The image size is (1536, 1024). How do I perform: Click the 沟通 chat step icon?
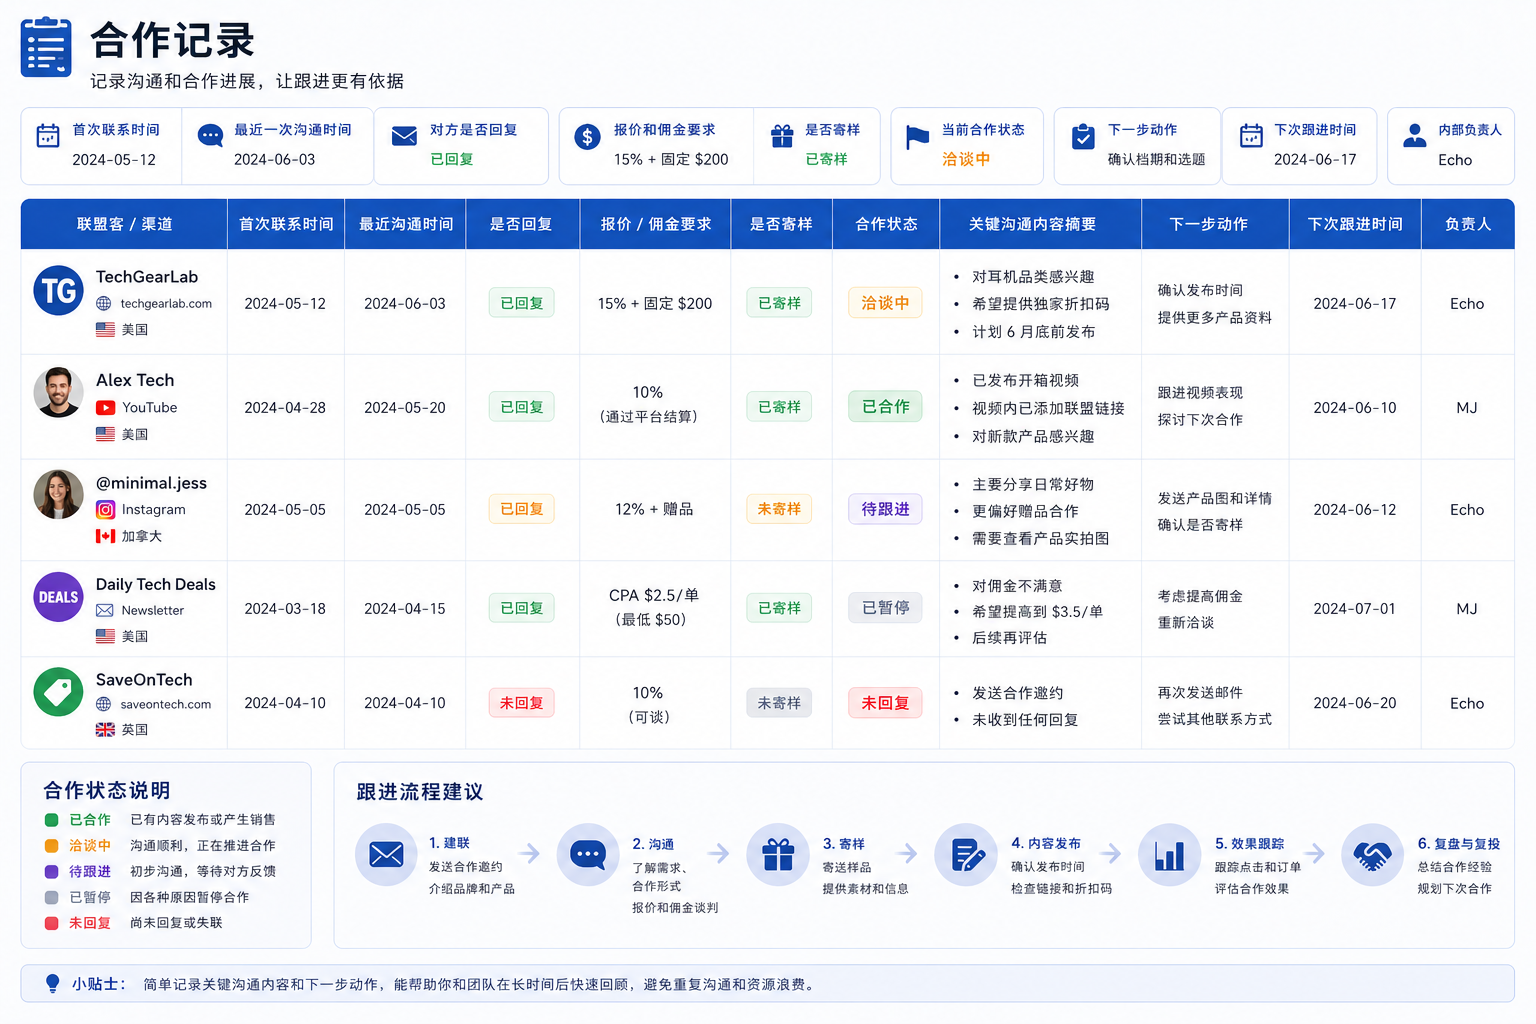588,855
